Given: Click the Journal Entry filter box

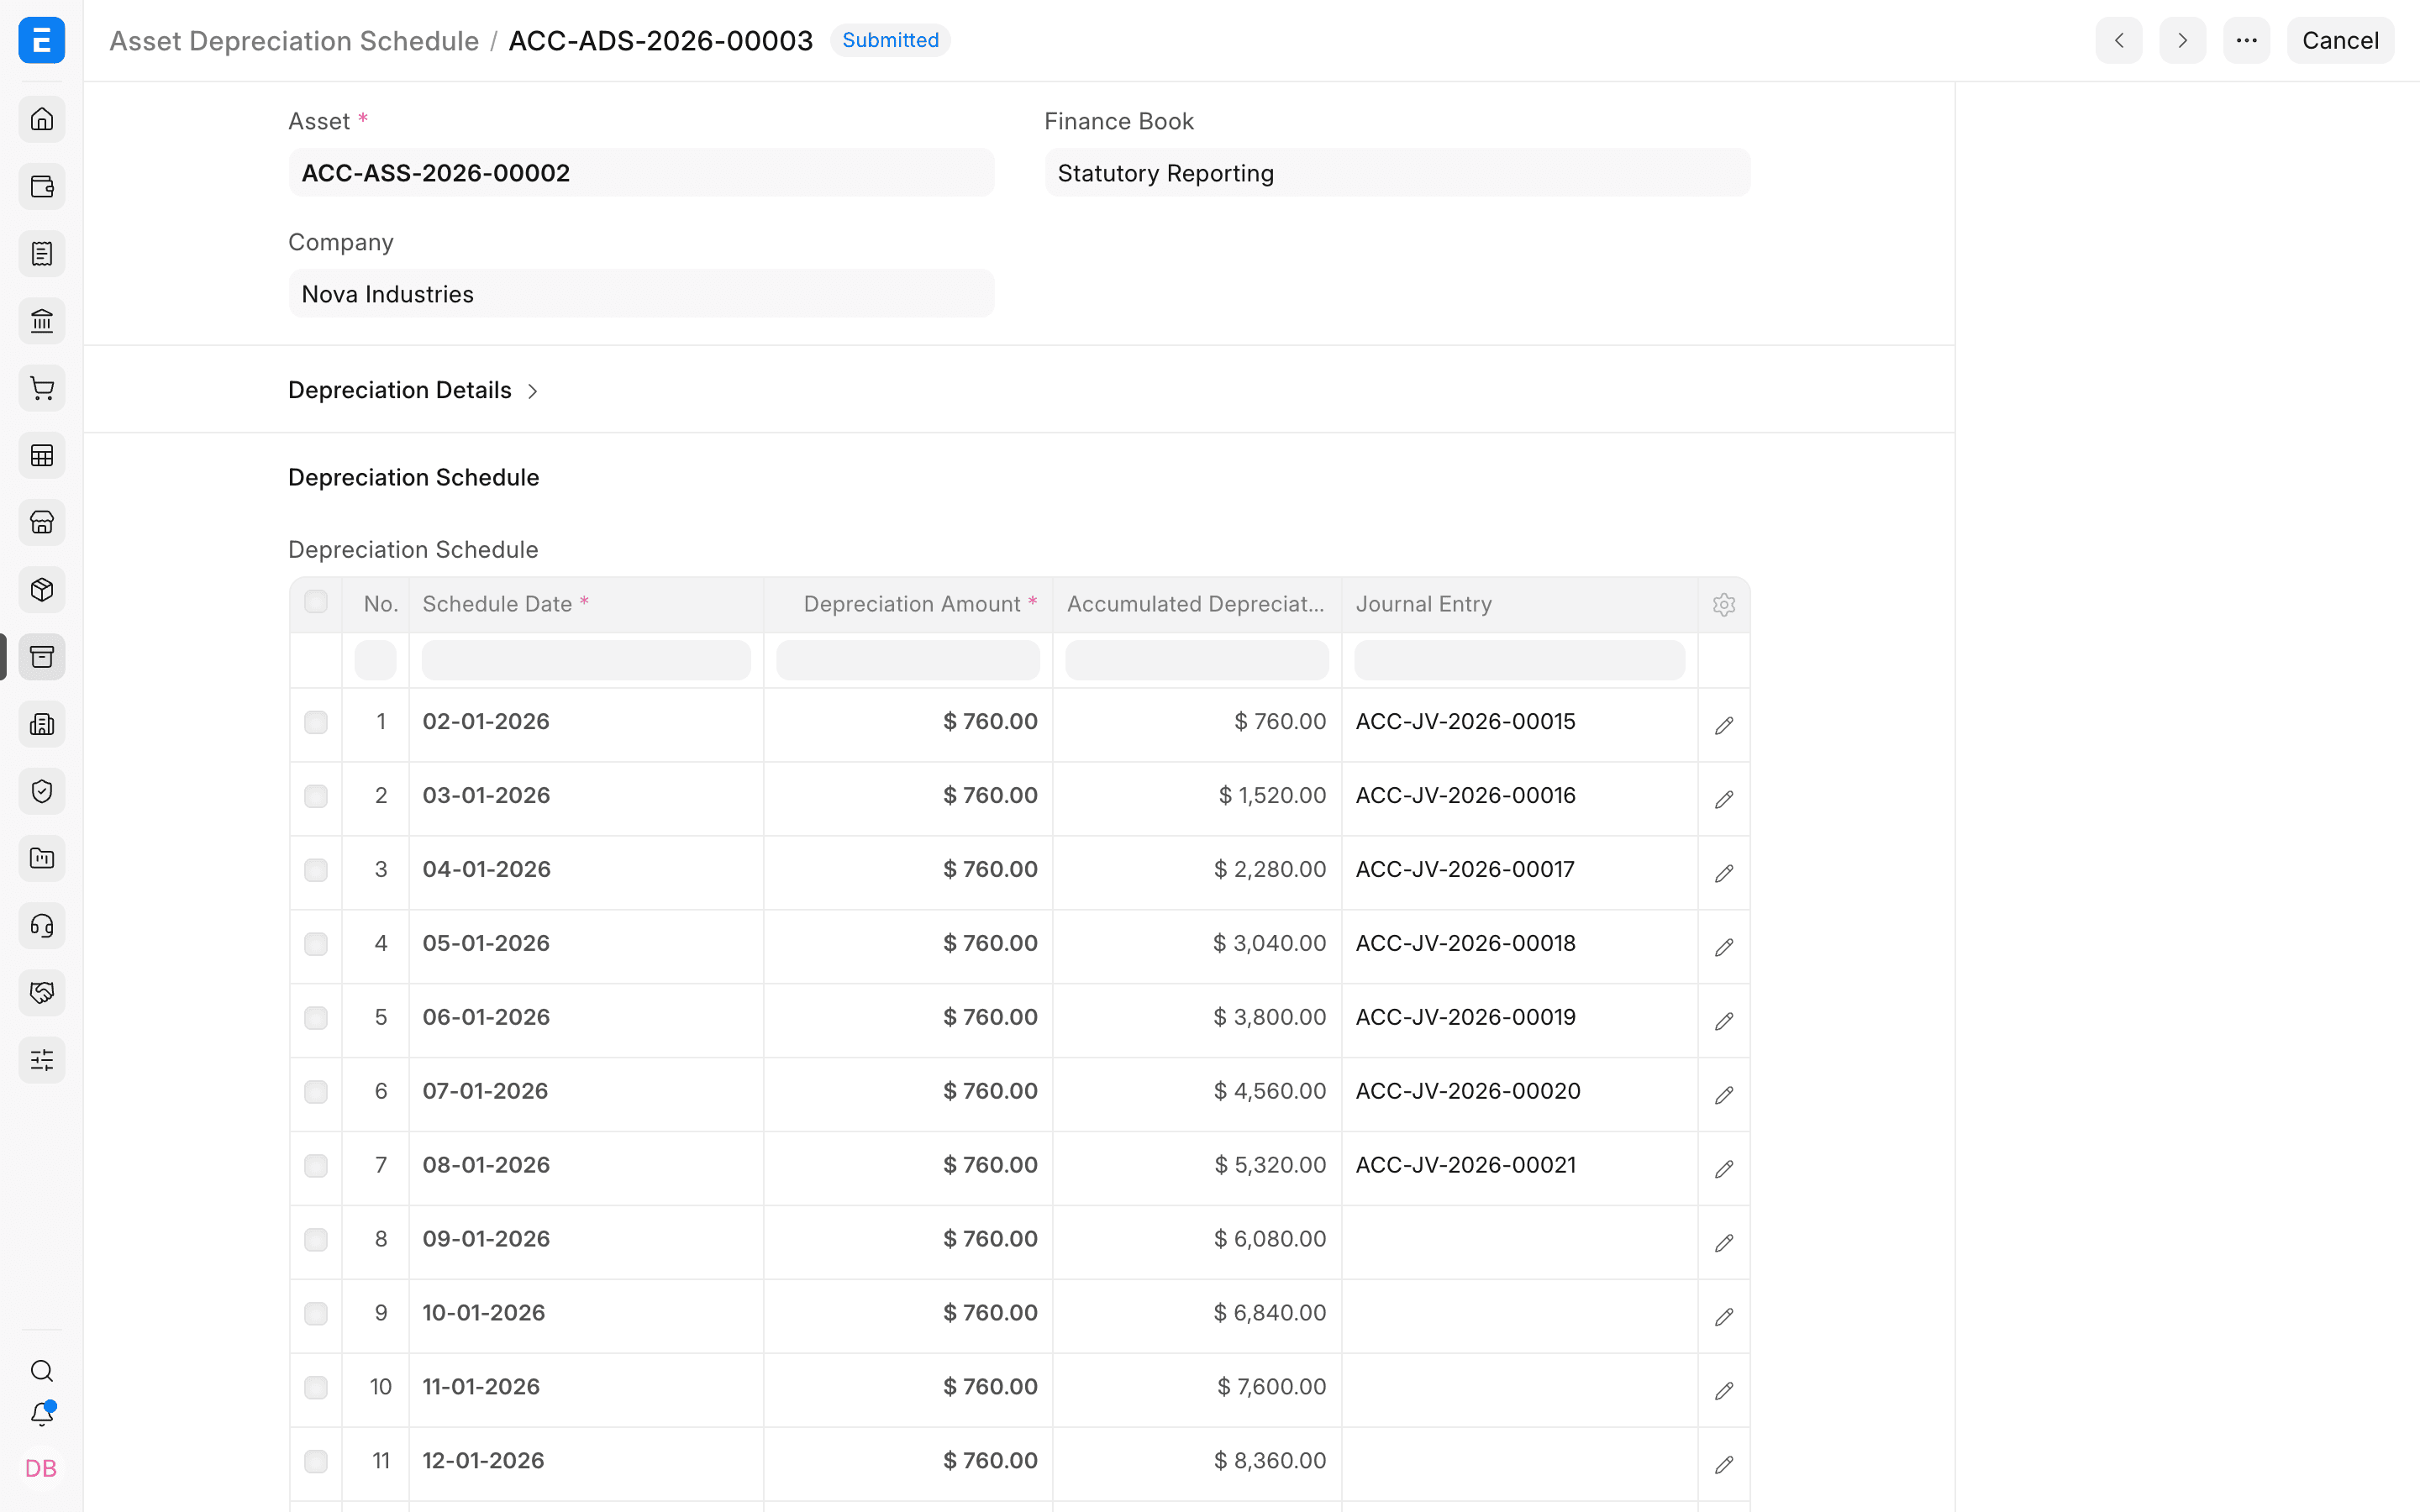Looking at the screenshot, I should click(x=1519, y=660).
